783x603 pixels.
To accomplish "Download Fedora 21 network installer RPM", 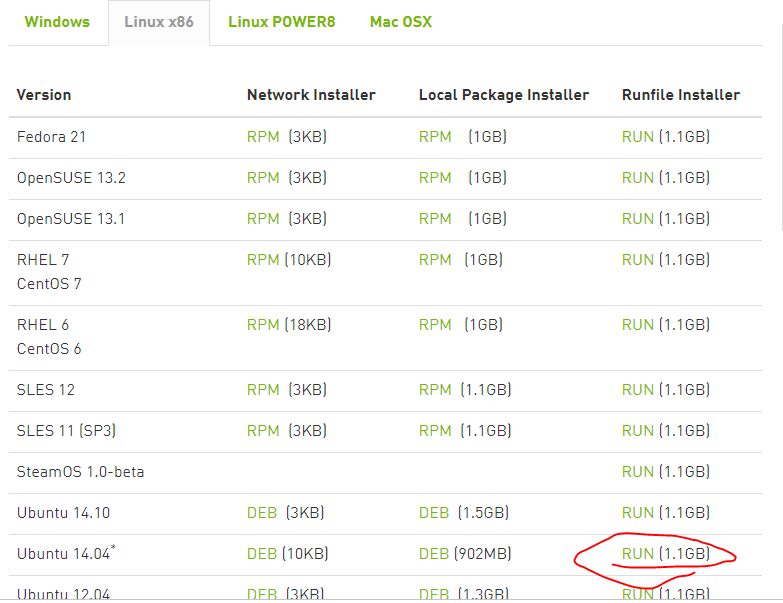I will pyautogui.click(x=263, y=137).
